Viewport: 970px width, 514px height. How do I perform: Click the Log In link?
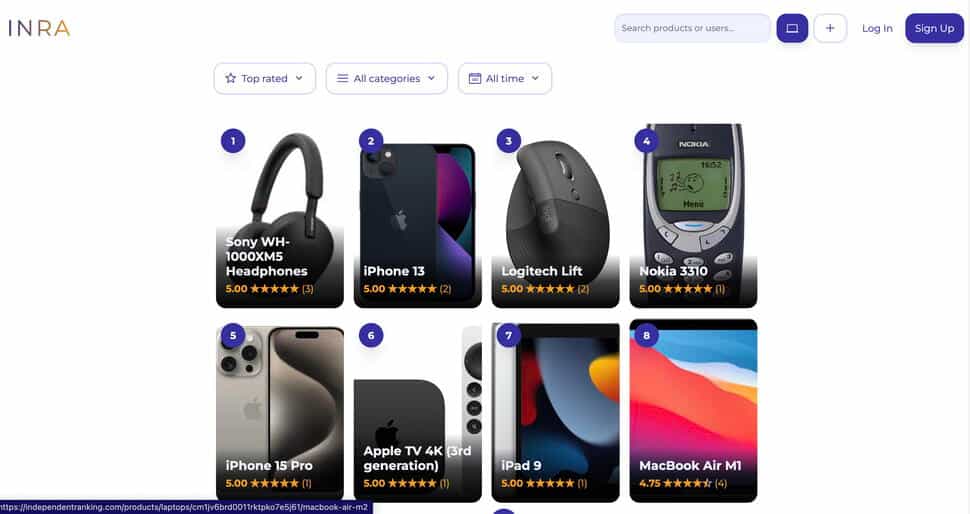[x=877, y=28]
